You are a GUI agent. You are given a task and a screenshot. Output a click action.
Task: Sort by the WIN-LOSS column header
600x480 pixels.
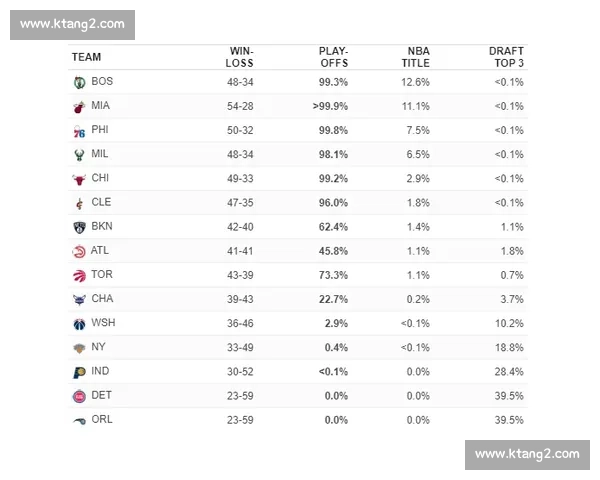pyautogui.click(x=240, y=57)
